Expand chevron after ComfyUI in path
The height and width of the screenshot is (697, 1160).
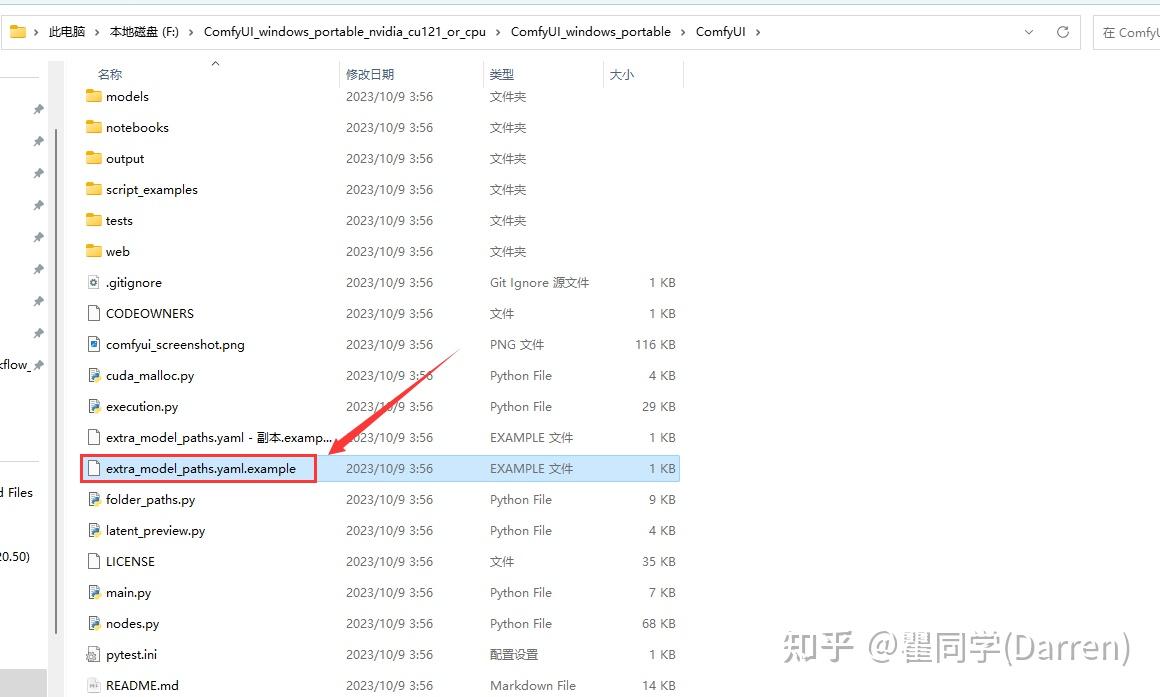(x=758, y=32)
